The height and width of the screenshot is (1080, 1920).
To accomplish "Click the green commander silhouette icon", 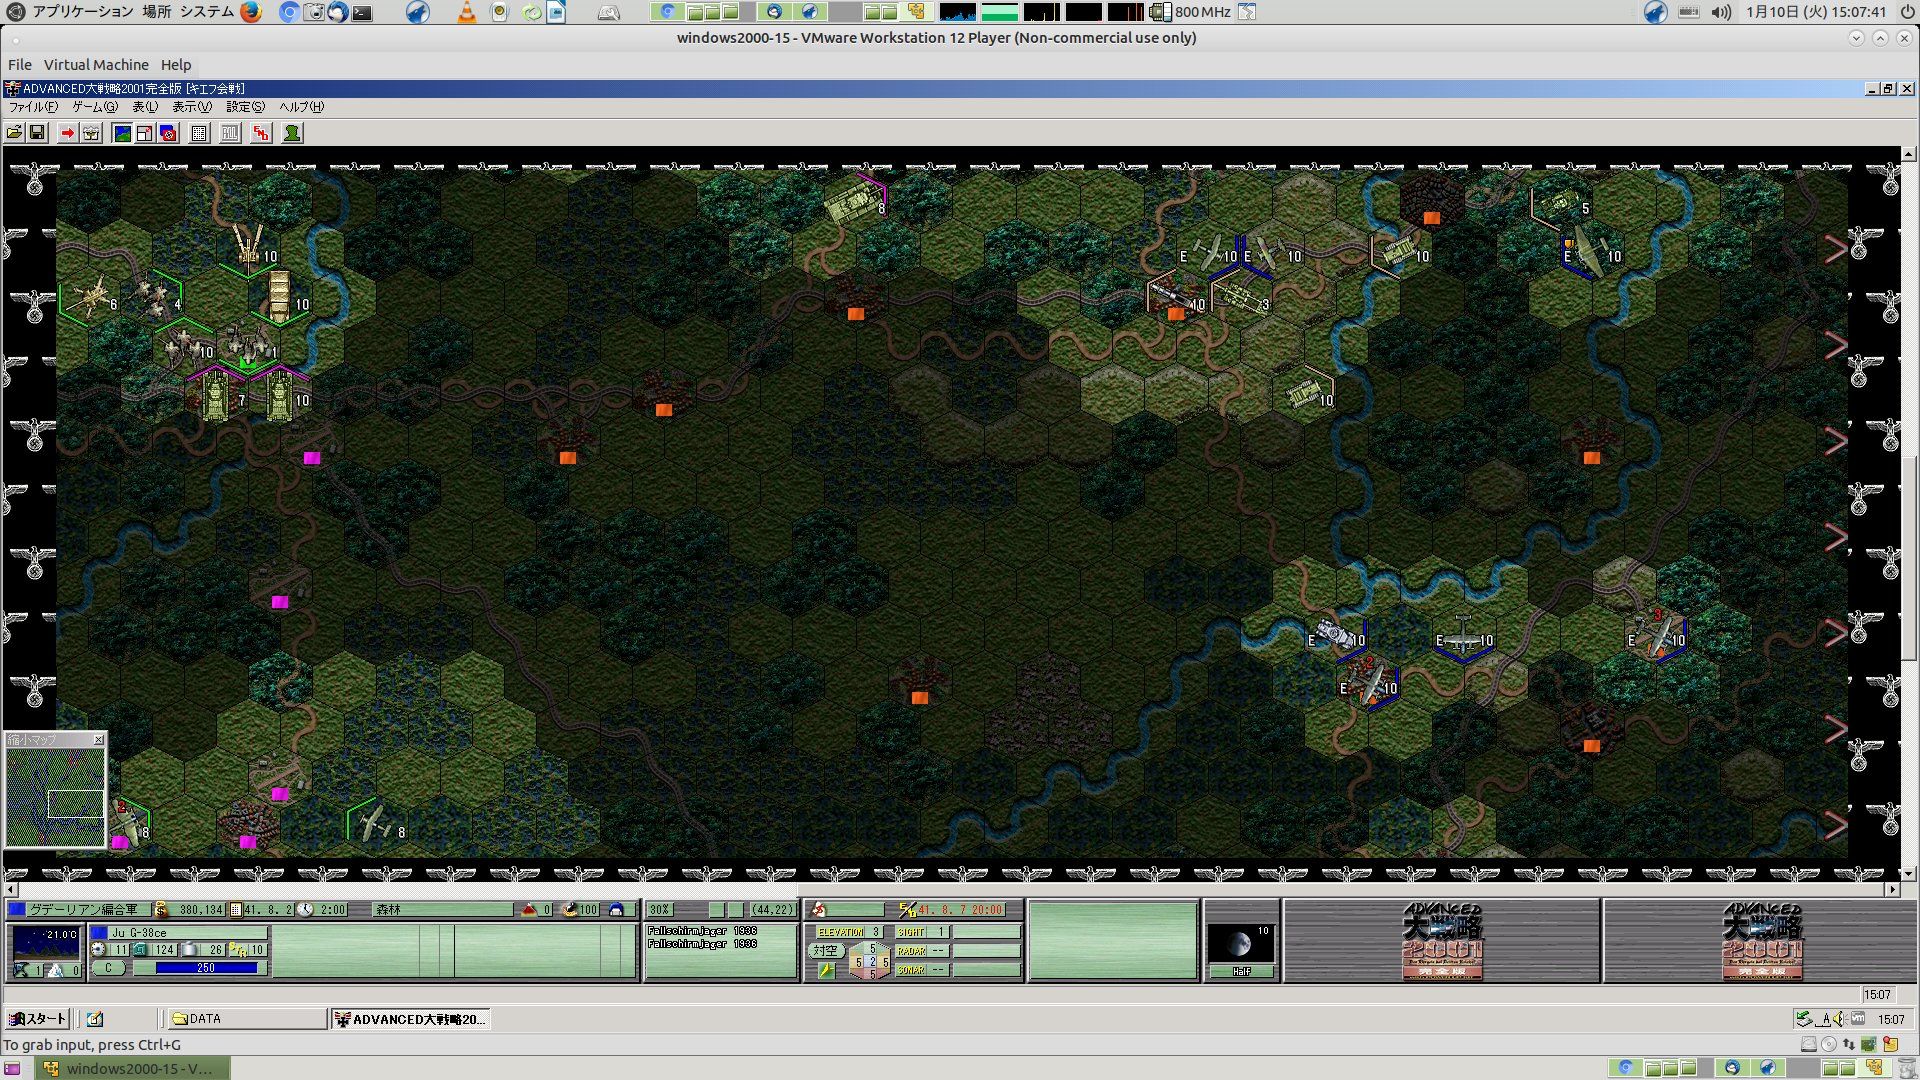I will tap(292, 133).
